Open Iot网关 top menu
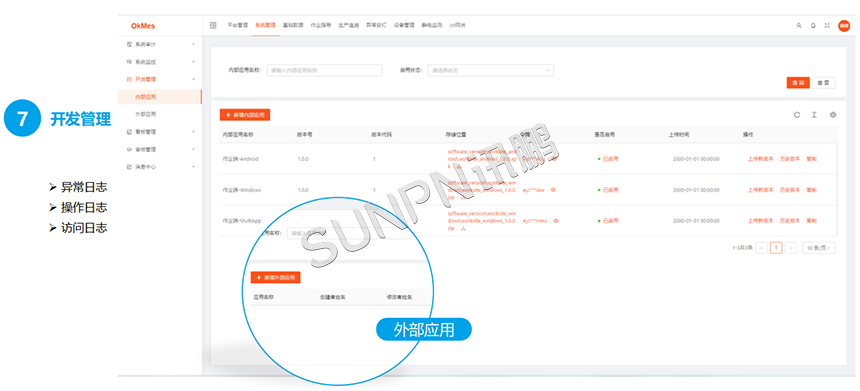 (458, 25)
